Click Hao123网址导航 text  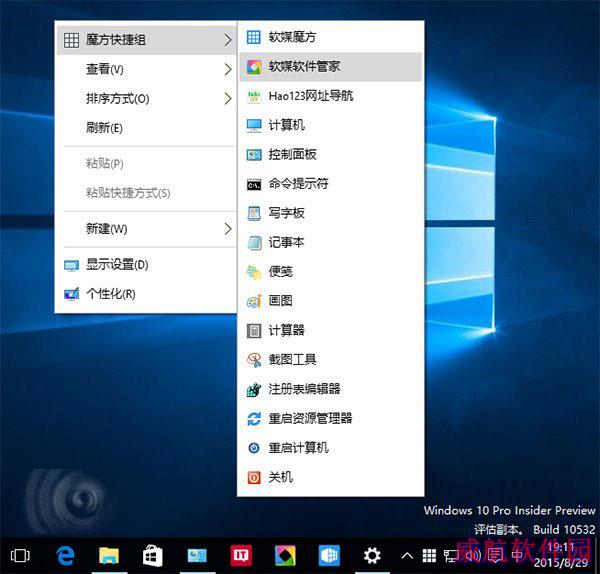(311, 96)
